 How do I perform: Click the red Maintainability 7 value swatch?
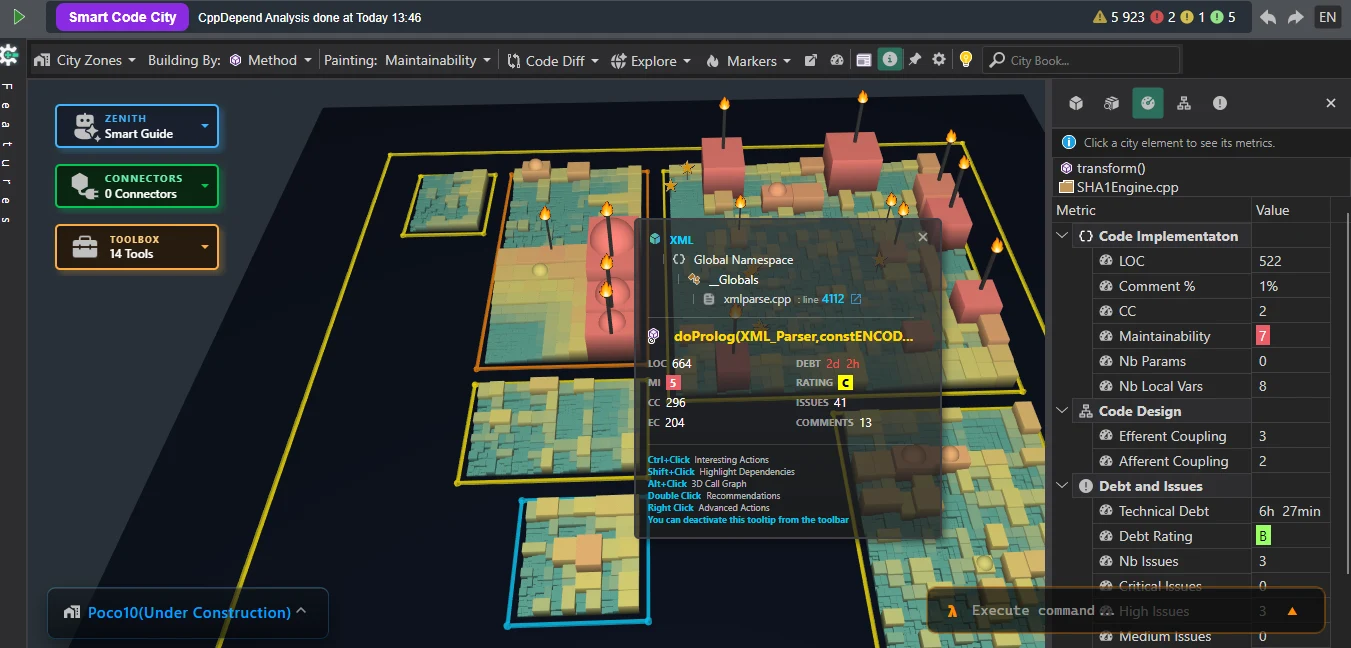coord(1264,336)
